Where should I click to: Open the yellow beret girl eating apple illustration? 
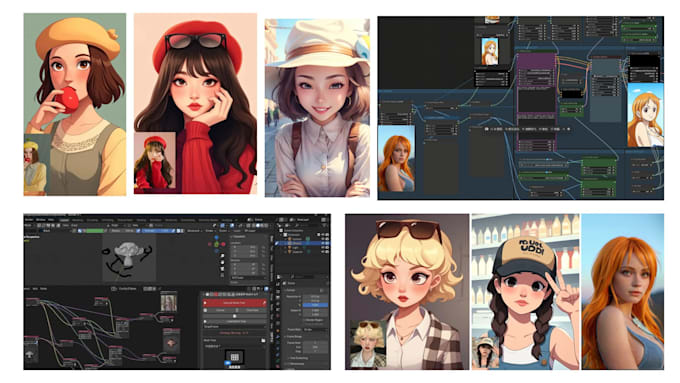[75, 104]
